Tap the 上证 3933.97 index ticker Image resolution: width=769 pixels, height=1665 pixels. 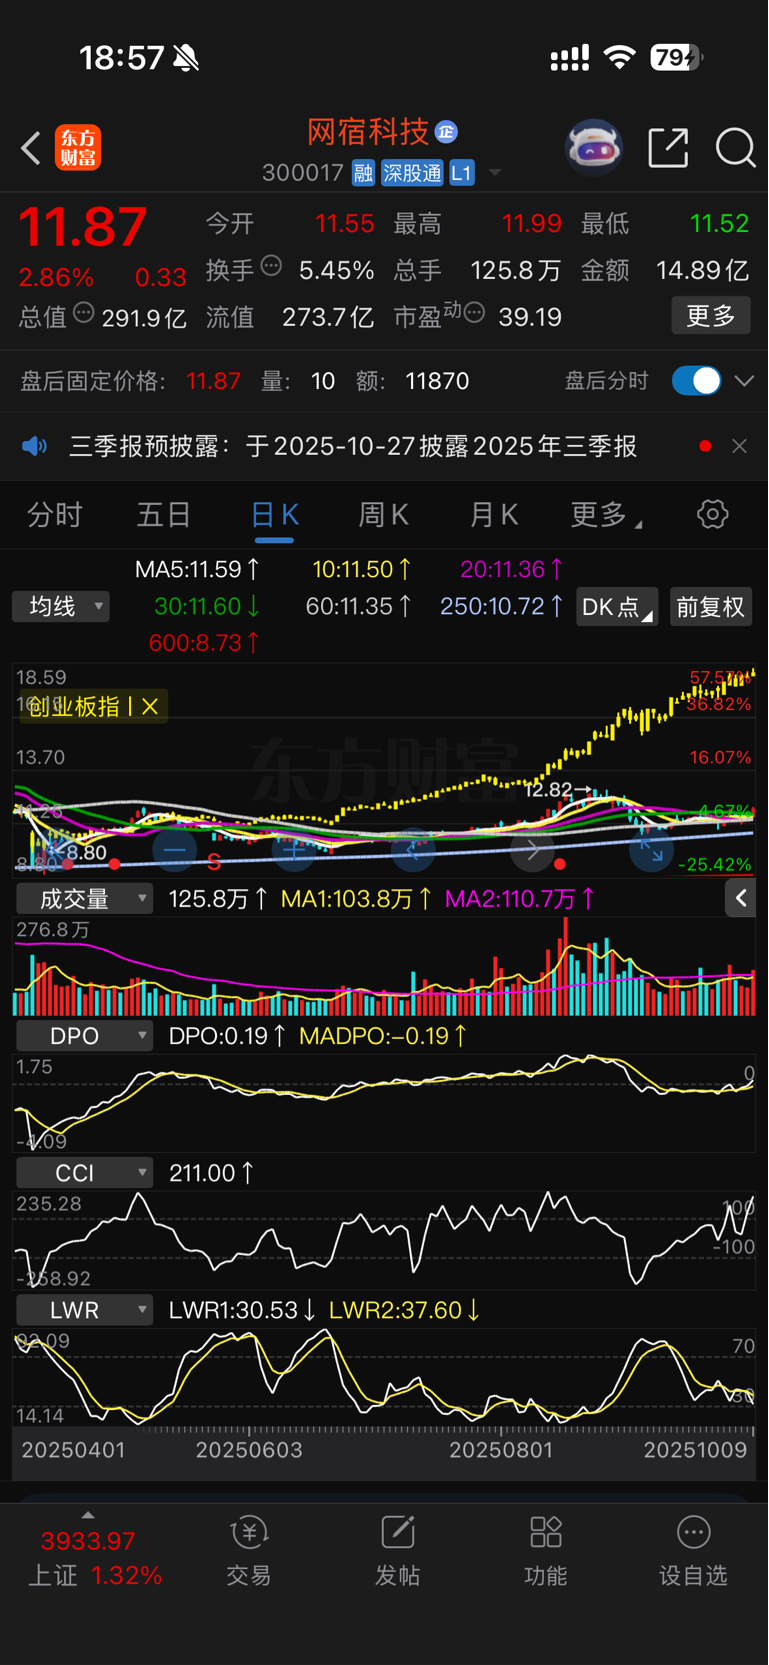(95, 1558)
